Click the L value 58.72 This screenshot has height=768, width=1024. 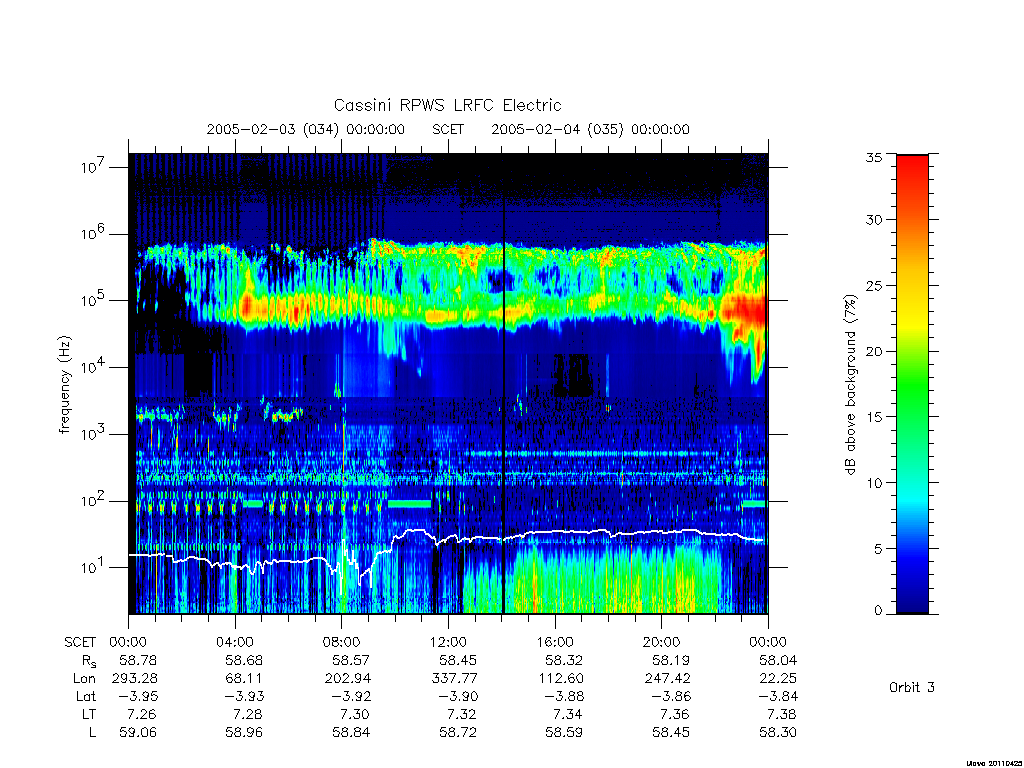458,733
